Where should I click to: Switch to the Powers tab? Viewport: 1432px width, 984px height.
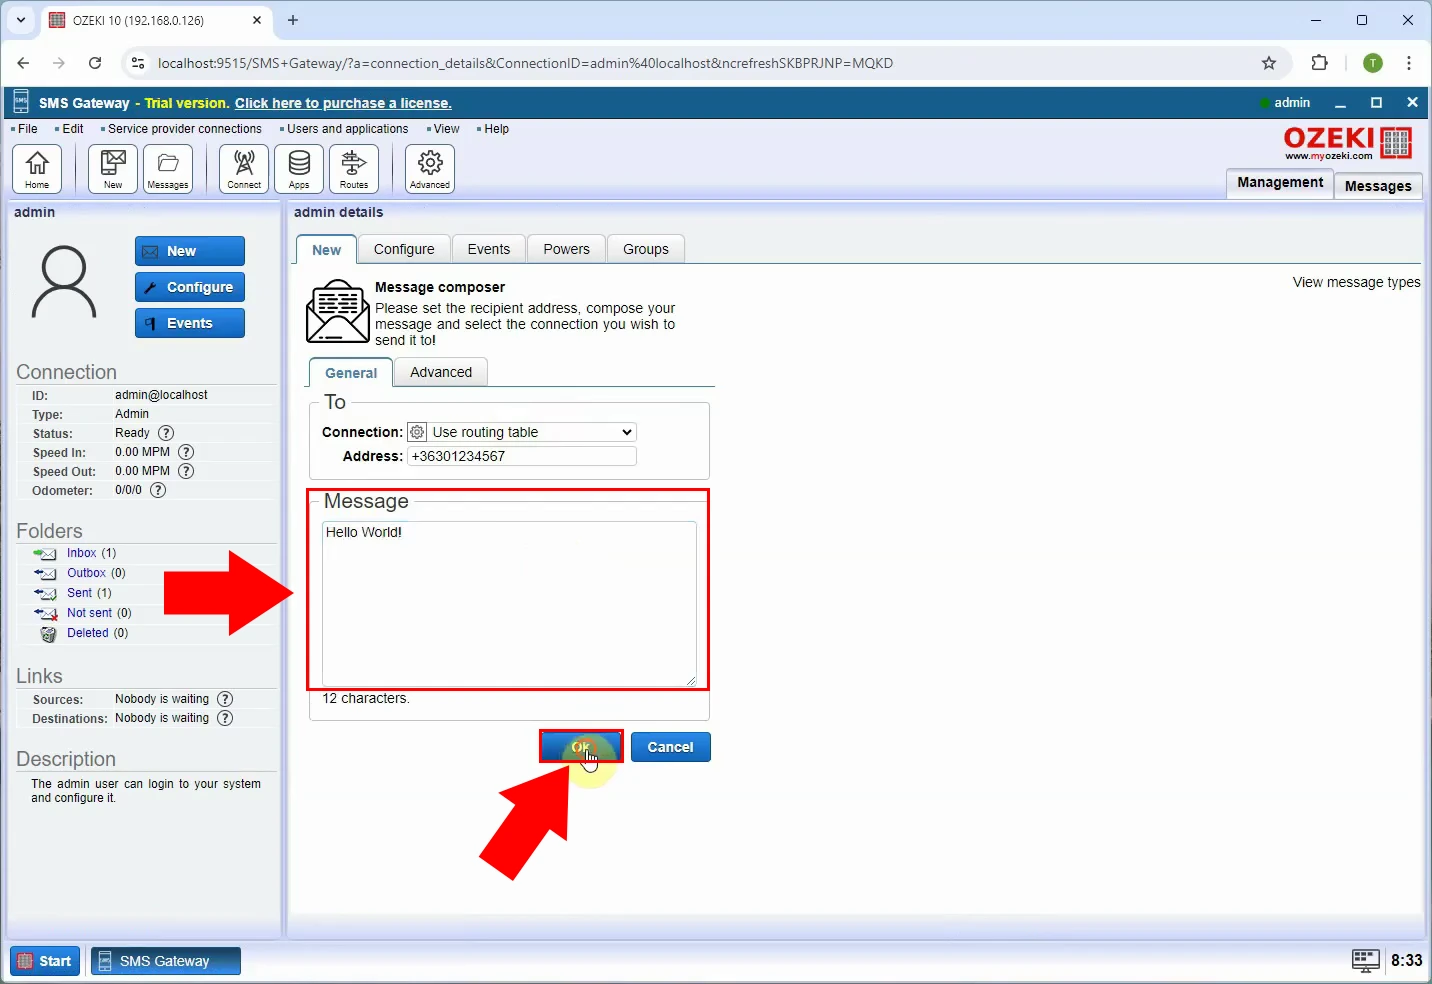pos(567,249)
